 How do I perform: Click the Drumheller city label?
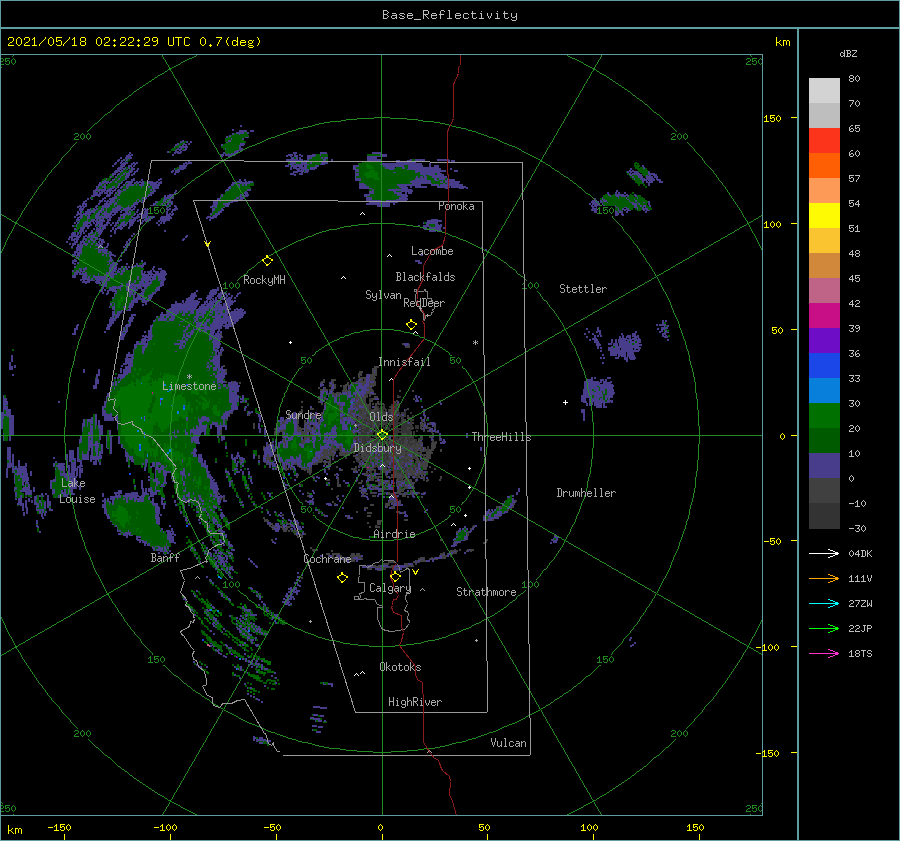(x=586, y=493)
